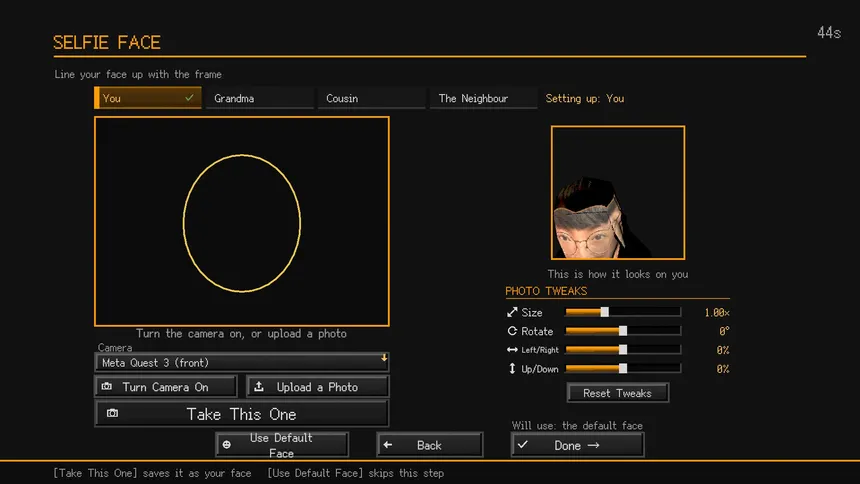Click 'Will use: the default face' text
This screenshot has height=484, width=860.
click(x=577, y=425)
